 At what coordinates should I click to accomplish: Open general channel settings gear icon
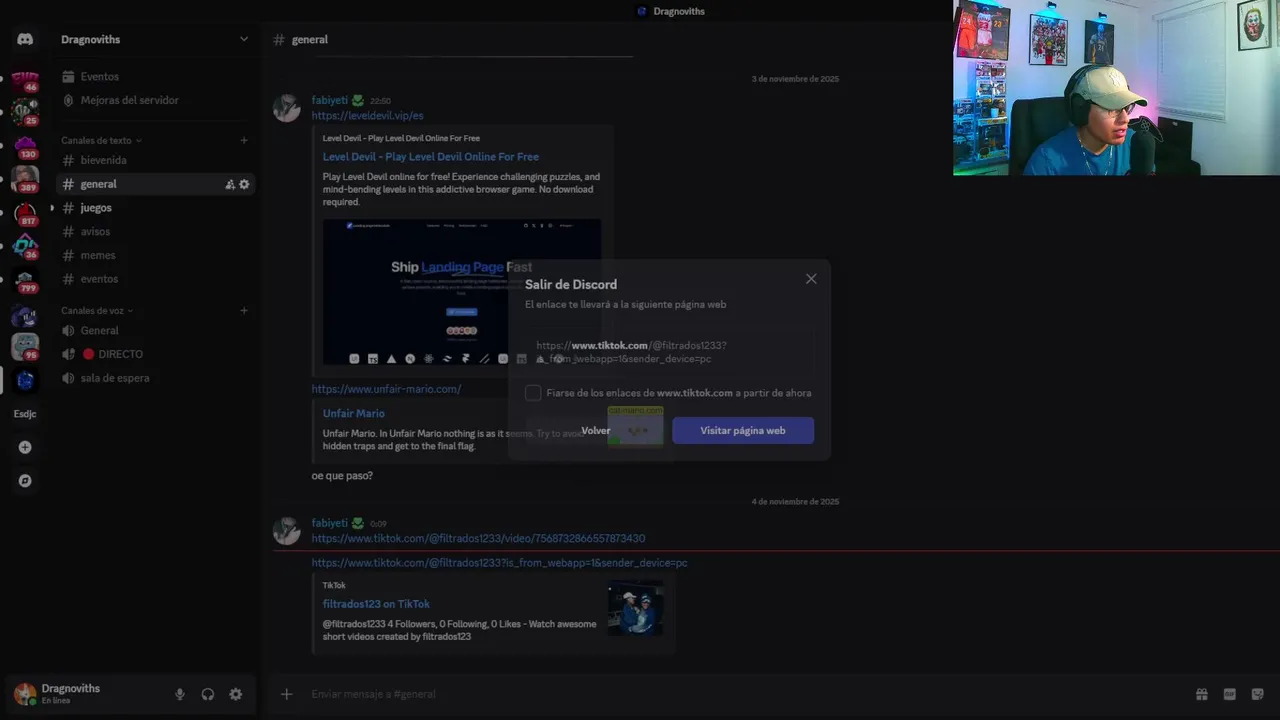244,184
